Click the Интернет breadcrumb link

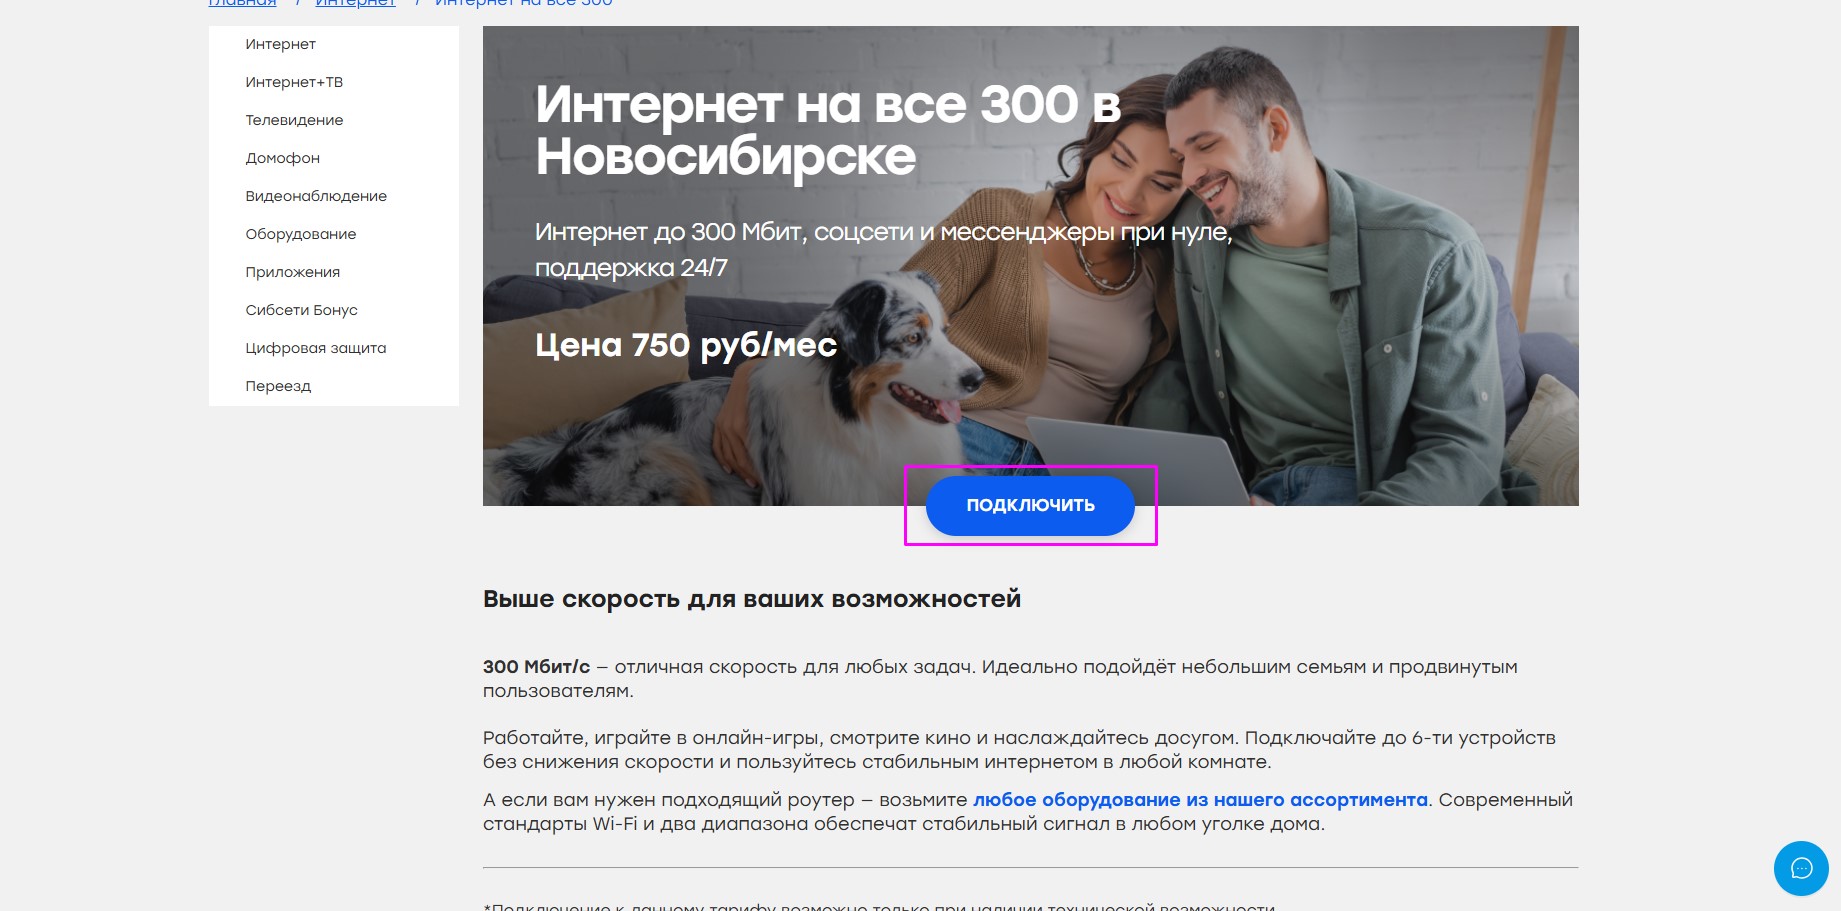(355, 3)
